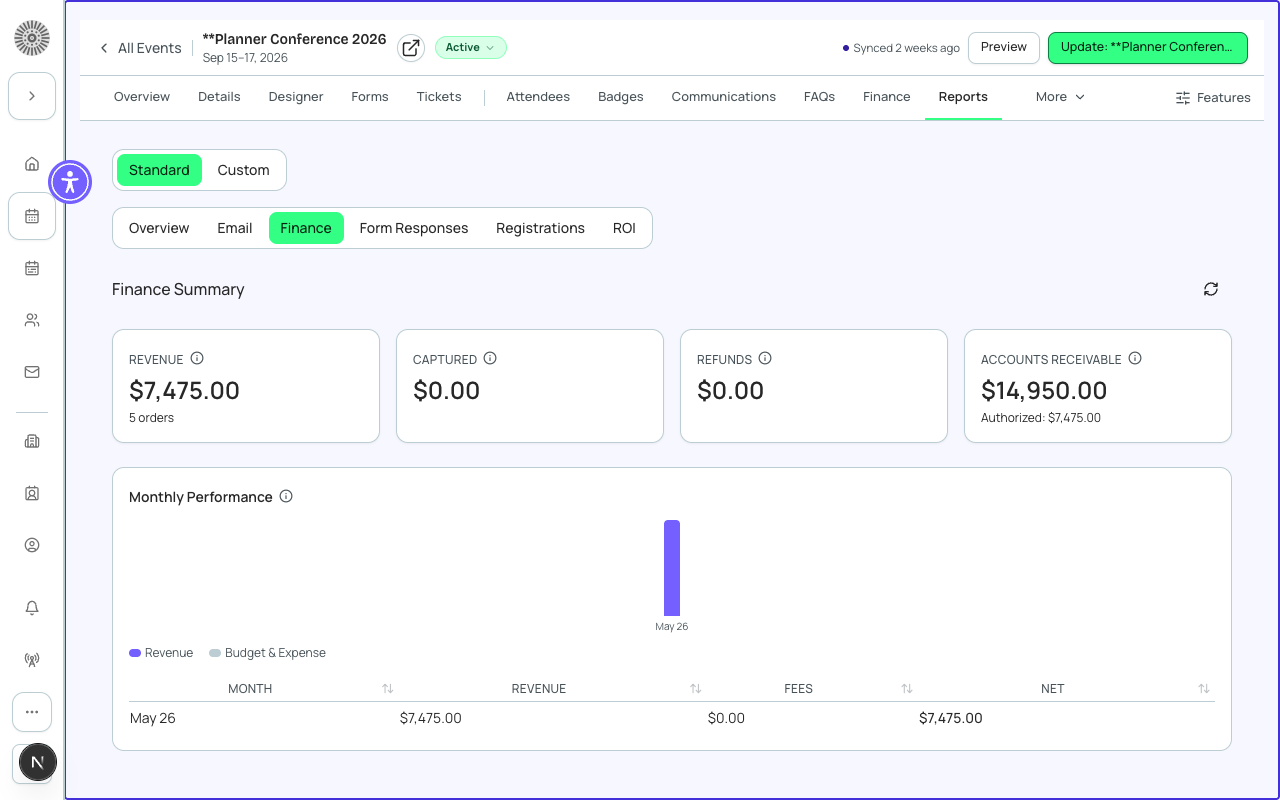This screenshot has height=800, width=1280.
Task: Click info icon next to Refunds
Action: click(x=765, y=358)
